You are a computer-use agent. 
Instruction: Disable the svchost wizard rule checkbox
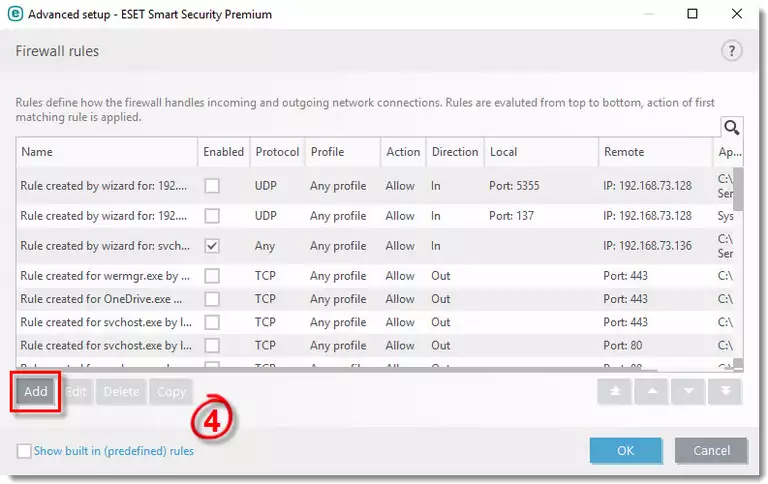pyautogui.click(x=212, y=246)
